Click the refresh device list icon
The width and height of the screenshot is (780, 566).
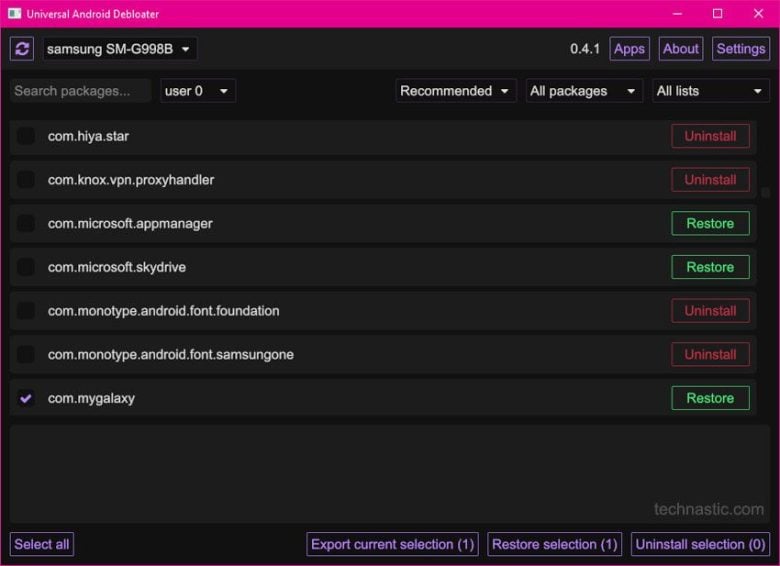(x=22, y=49)
